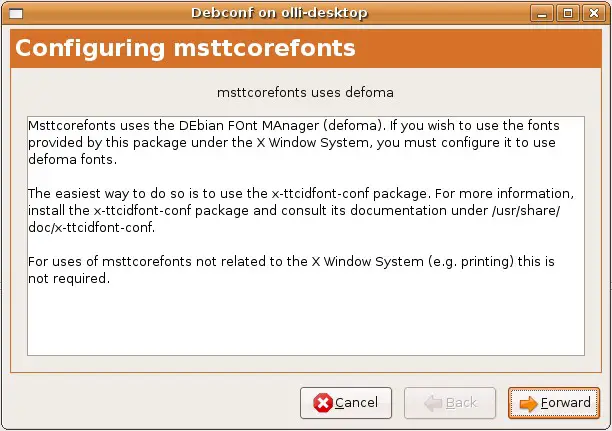This screenshot has width=612, height=431.
Task: Close the Debconf window
Action: 591,12
